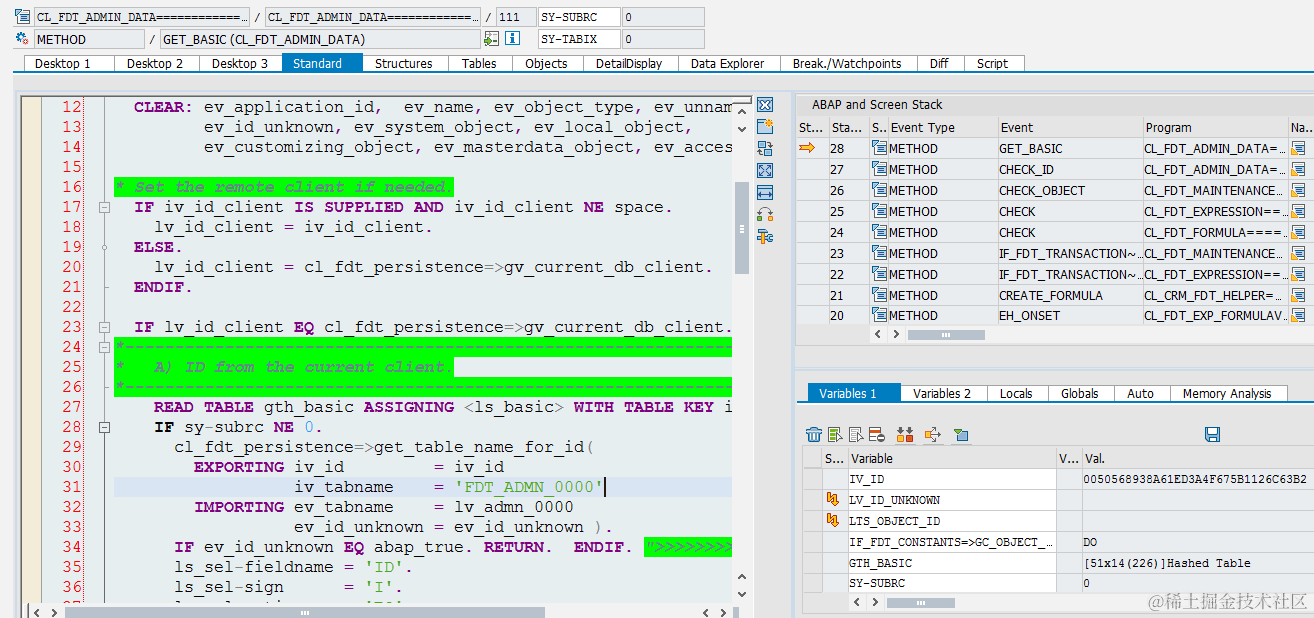Click the horizontal maximize tool icon
This screenshot has width=1314, height=618.
click(x=765, y=193)
